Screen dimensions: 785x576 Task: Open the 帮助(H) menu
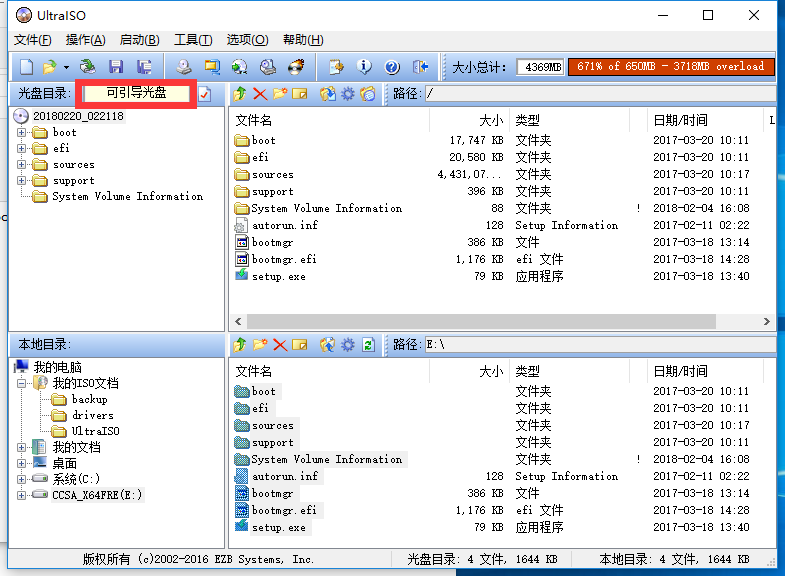(303, 40)
